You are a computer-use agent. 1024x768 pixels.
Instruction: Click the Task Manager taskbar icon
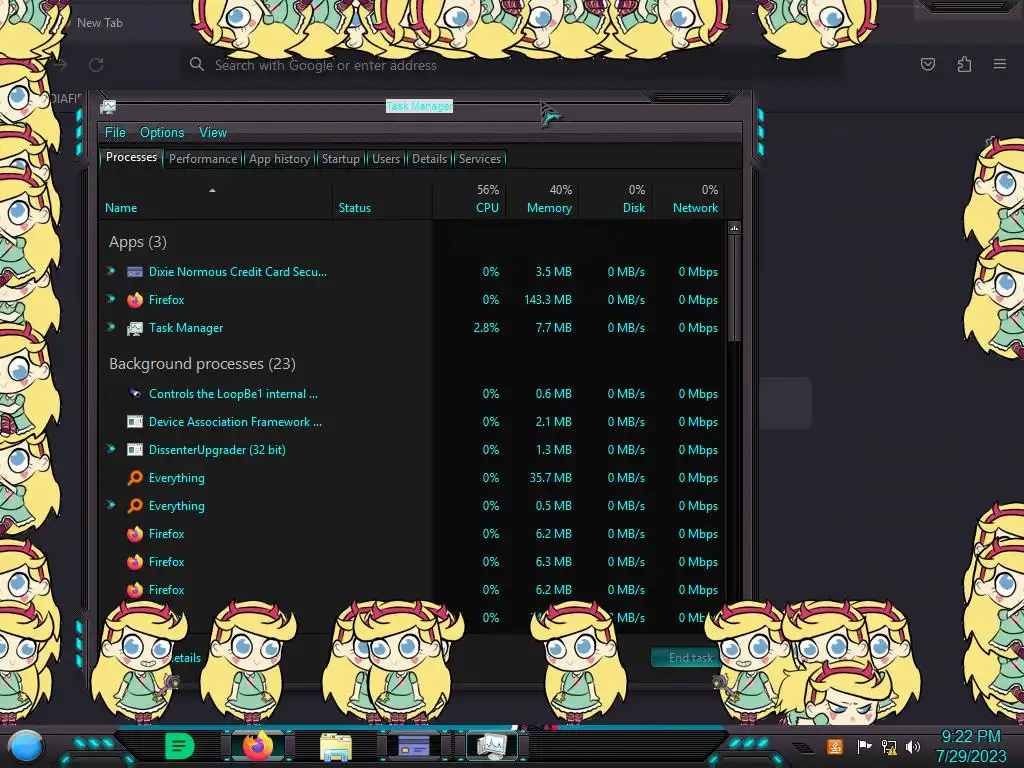click(491, 746)
